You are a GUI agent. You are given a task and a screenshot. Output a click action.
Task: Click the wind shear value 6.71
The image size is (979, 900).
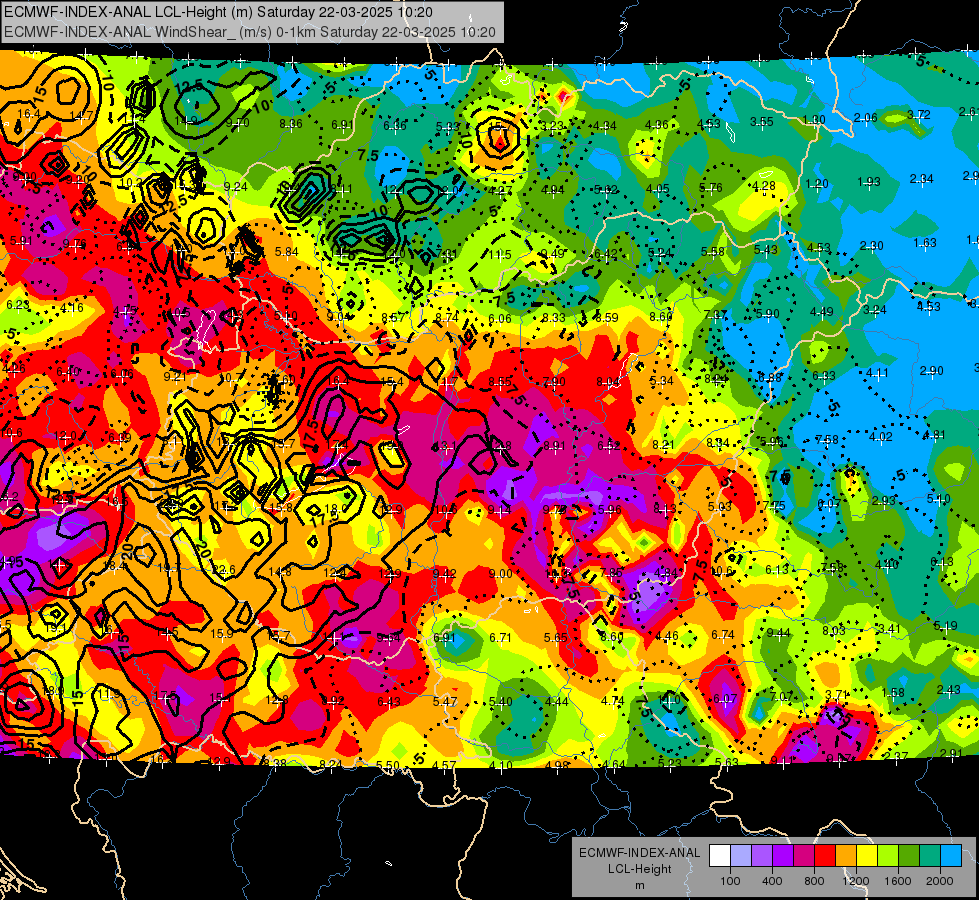pos(501,637)
